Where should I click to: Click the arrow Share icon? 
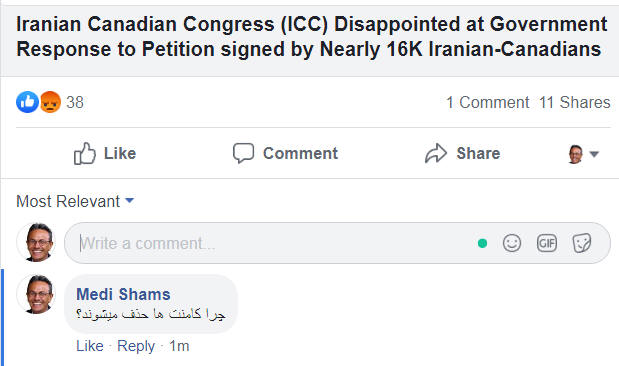pos(436,153)
